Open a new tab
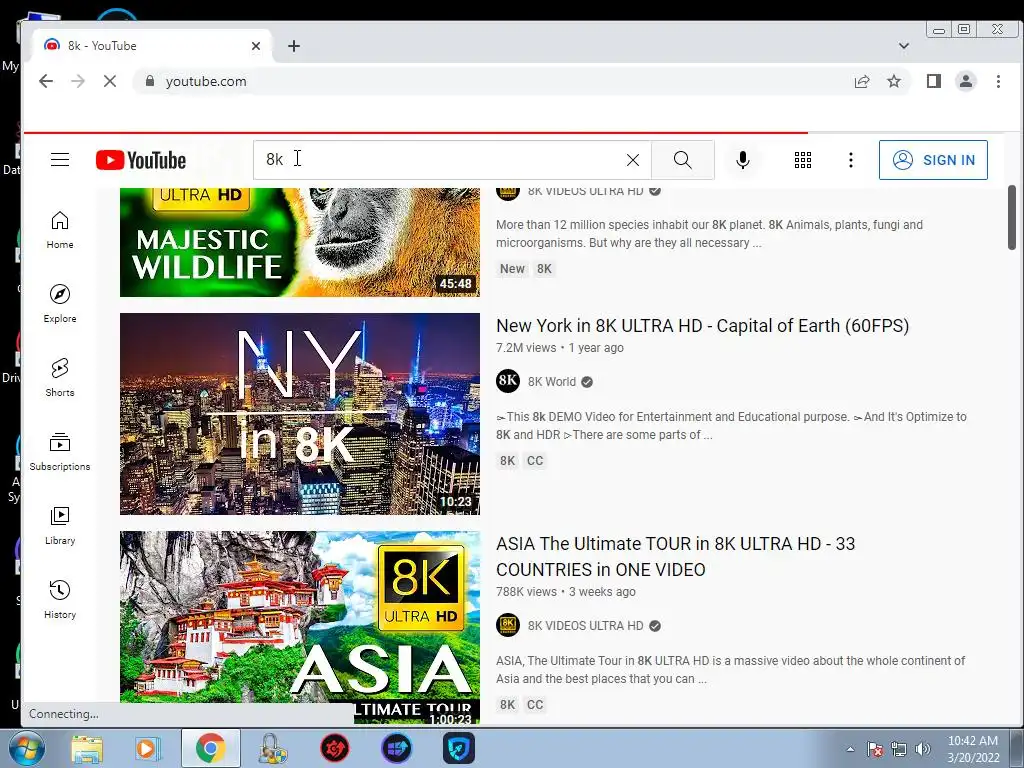Image resolution: width=1024 pixels, height=768 pixels. [294, 46]
